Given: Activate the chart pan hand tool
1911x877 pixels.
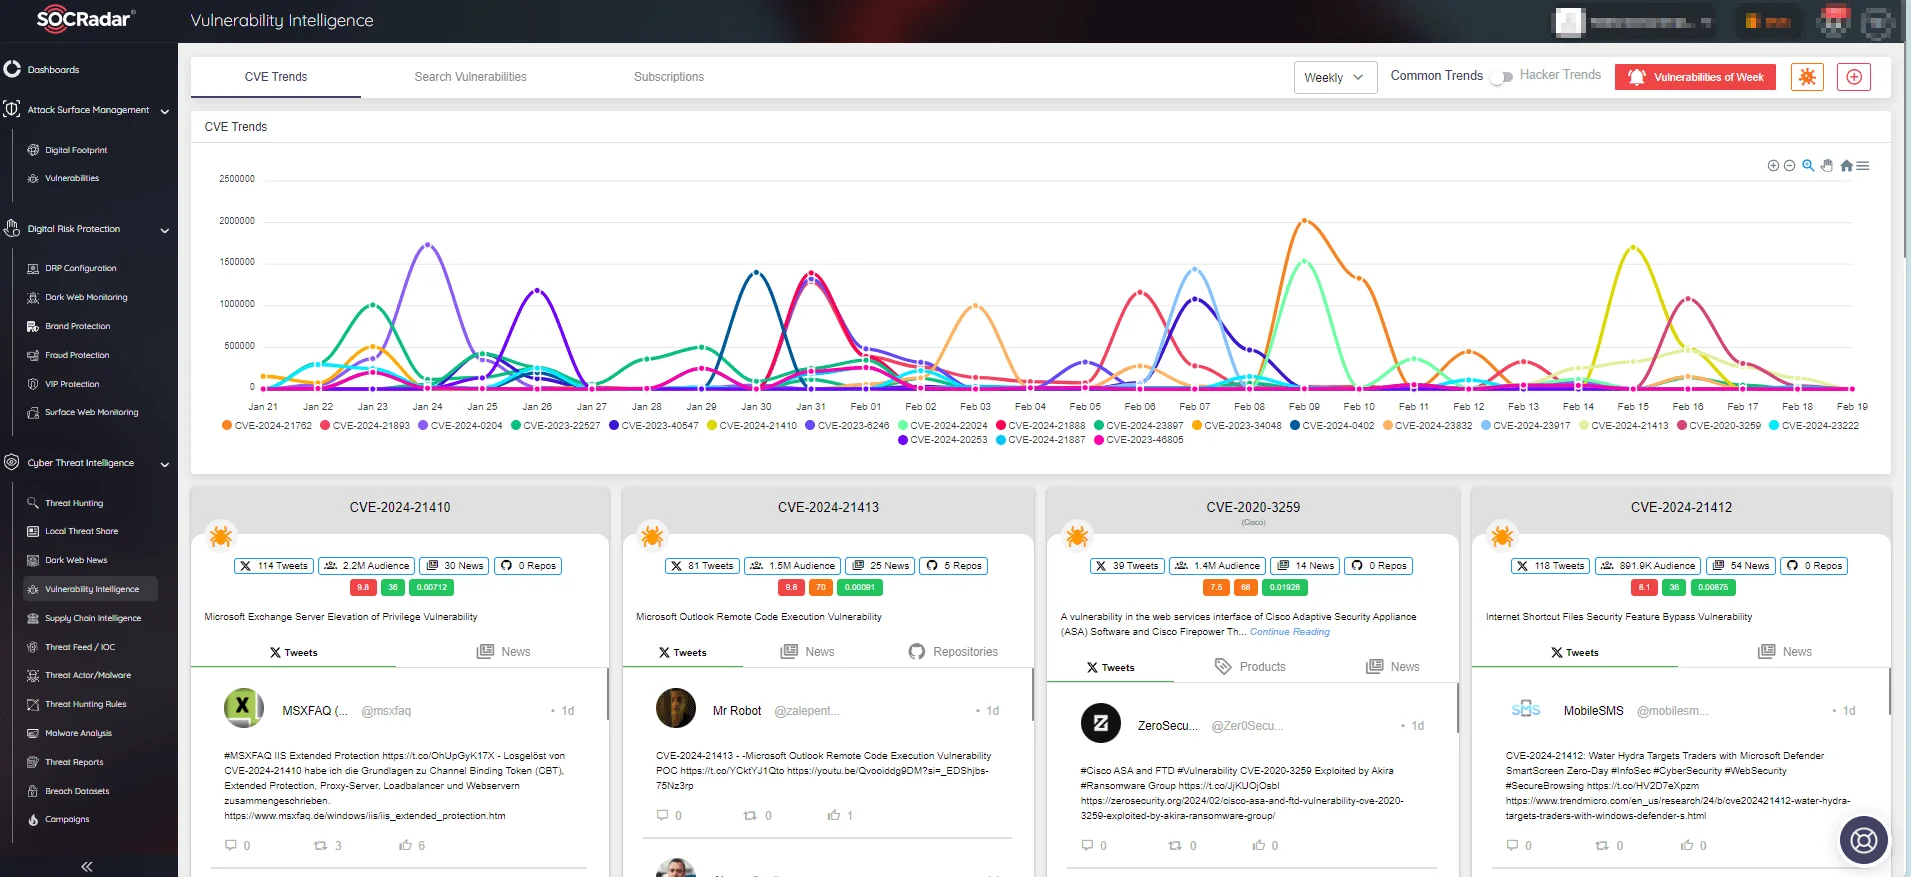Looking at the screenshot, I should click(1827, 166).
